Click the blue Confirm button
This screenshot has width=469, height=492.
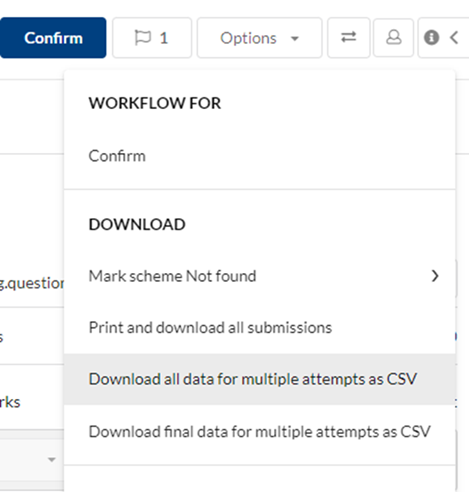(53, 38)
